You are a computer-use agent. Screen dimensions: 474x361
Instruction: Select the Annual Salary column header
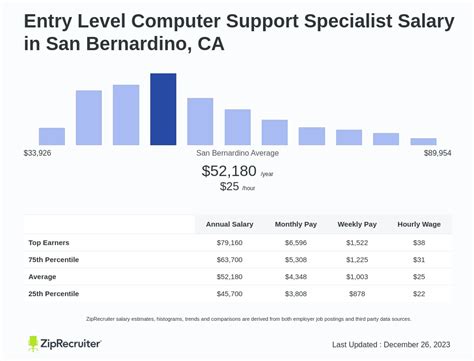click(229, 224)
